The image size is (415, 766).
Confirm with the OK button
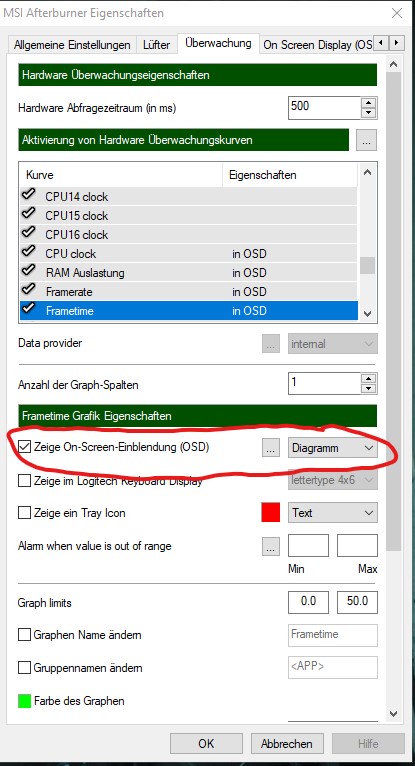pos(206,744)
